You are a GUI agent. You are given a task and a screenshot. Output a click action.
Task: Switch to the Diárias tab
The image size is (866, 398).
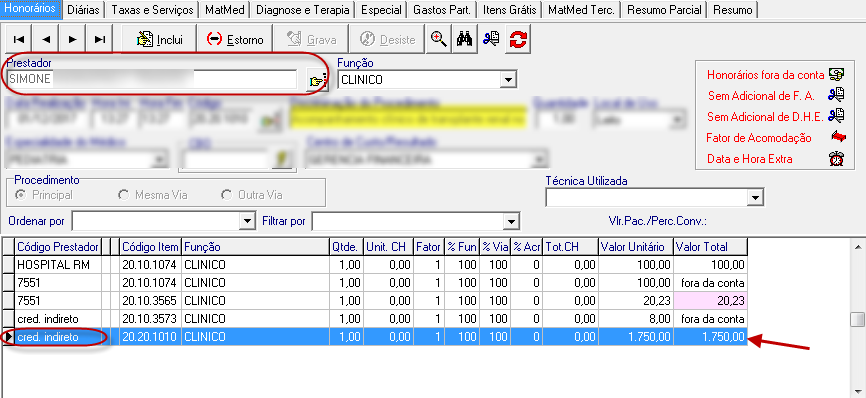pos(83,10)
